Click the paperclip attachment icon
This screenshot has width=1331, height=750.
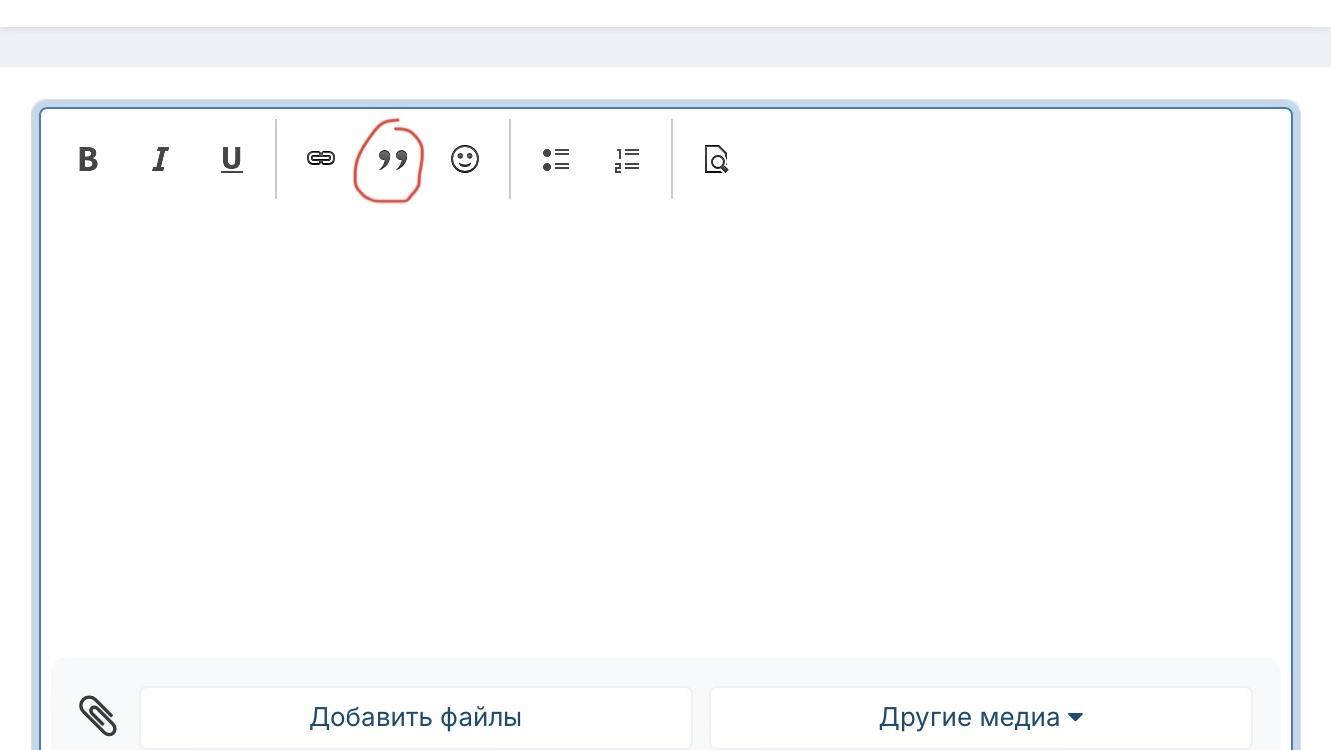click(98, 716)
